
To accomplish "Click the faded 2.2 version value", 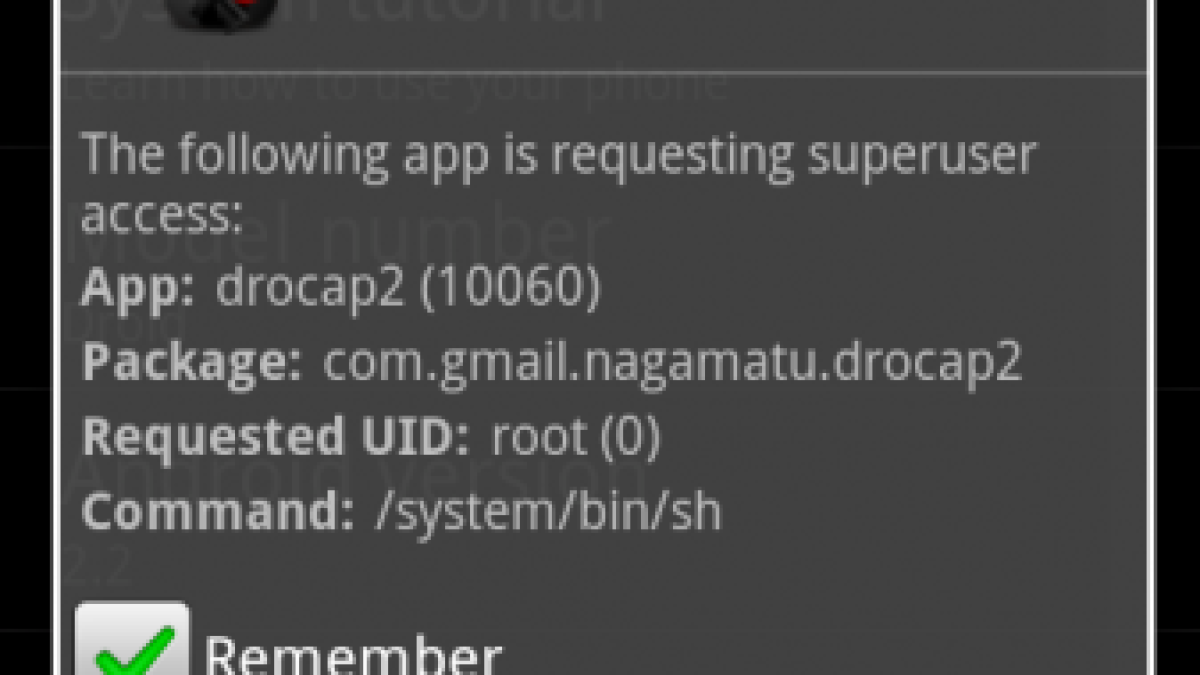I will point(100,567).
